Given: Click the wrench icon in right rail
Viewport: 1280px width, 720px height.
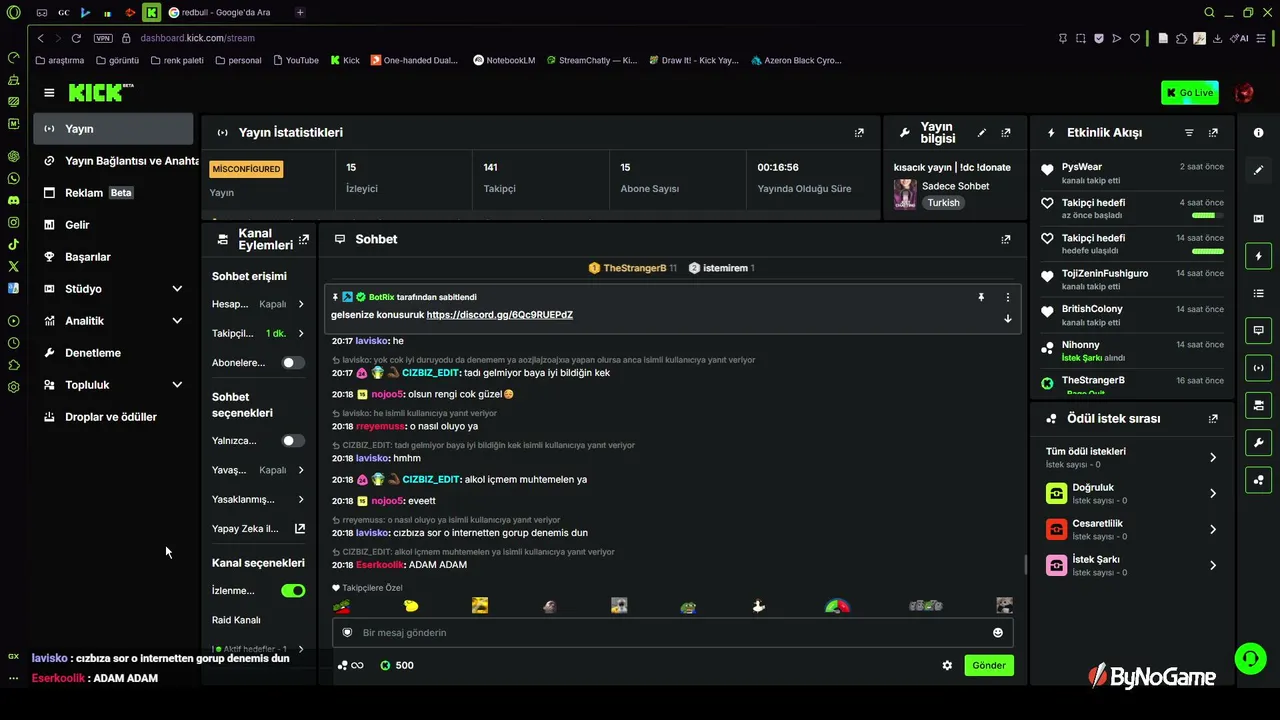Looking at the screenshot, I should 1258,443.
